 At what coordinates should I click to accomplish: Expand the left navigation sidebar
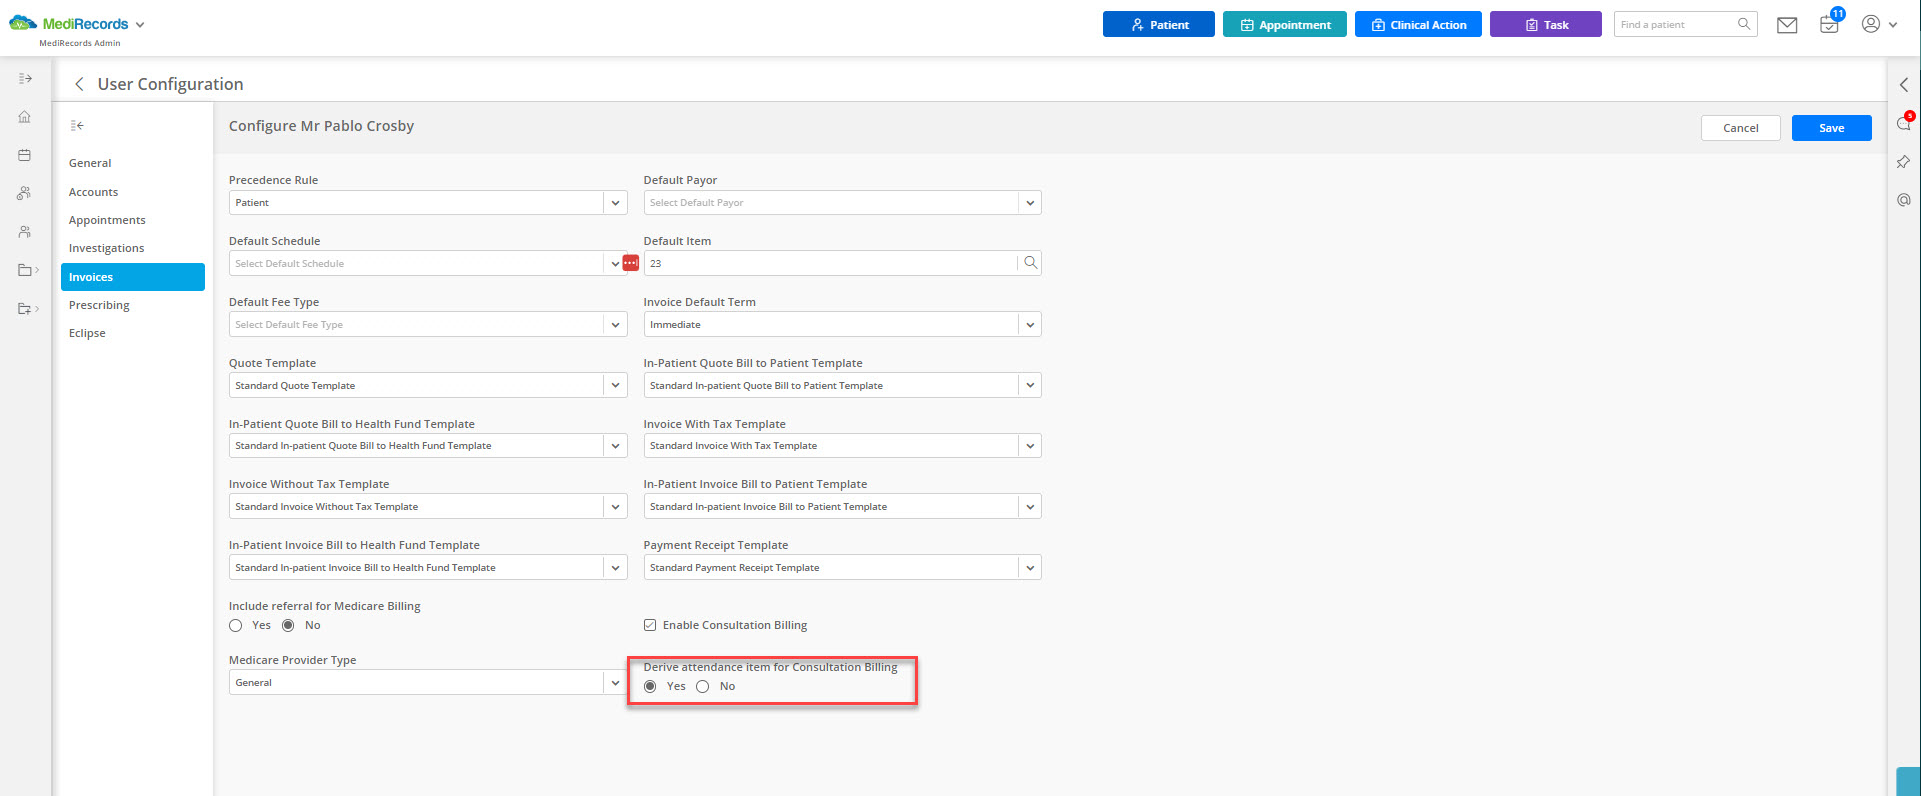point(25,78)
